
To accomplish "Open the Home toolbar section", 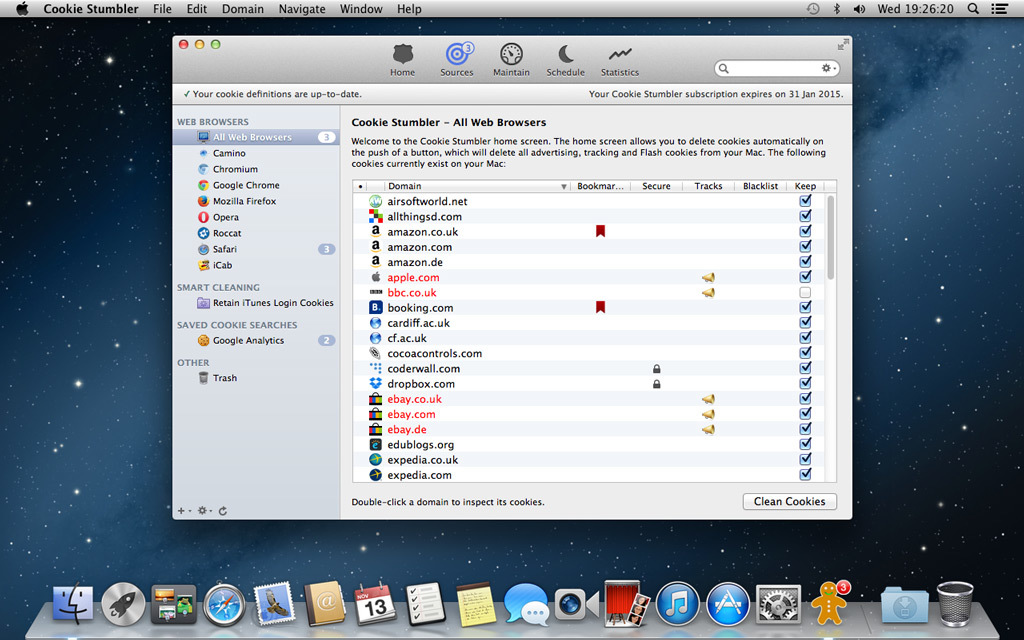I will (x=402, y=60).
